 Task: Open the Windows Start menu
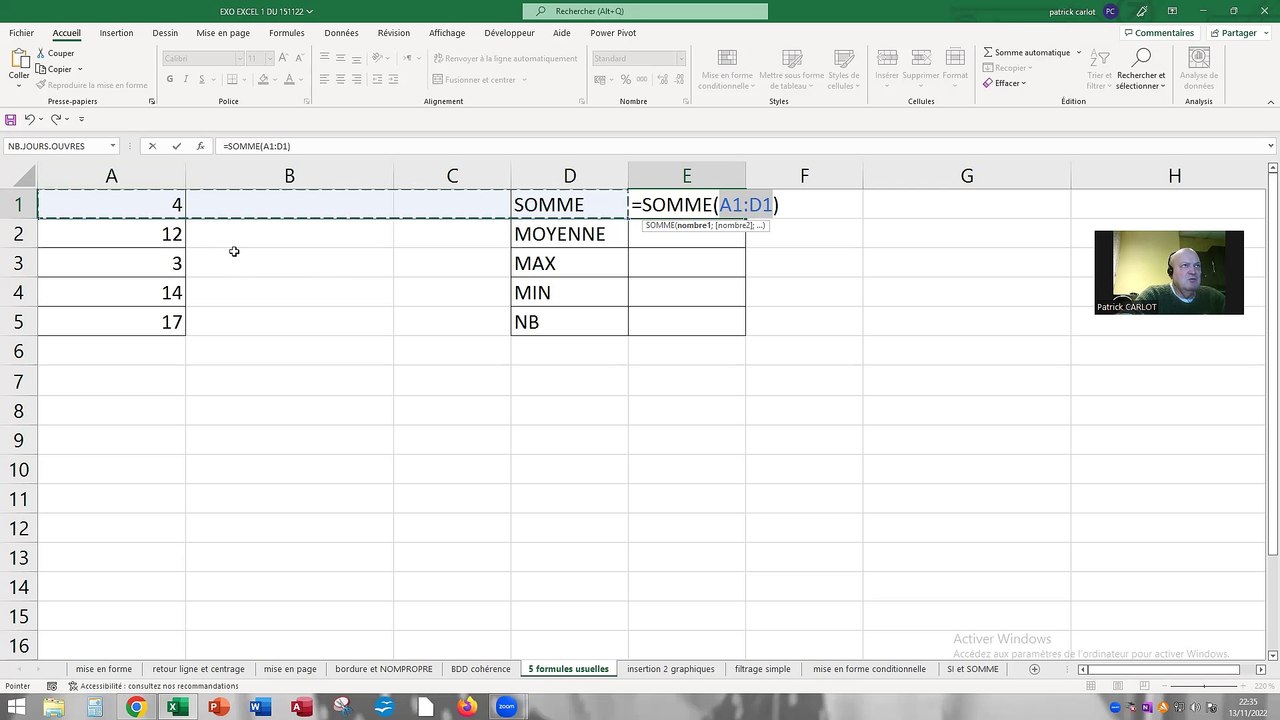point(16,707)
